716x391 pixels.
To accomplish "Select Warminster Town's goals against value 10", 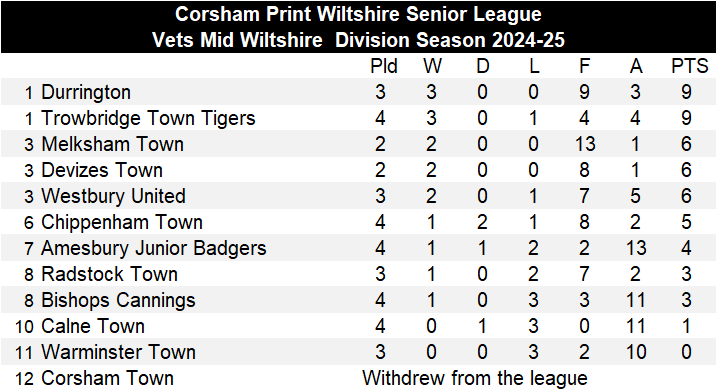I will [x=636, y=353].
